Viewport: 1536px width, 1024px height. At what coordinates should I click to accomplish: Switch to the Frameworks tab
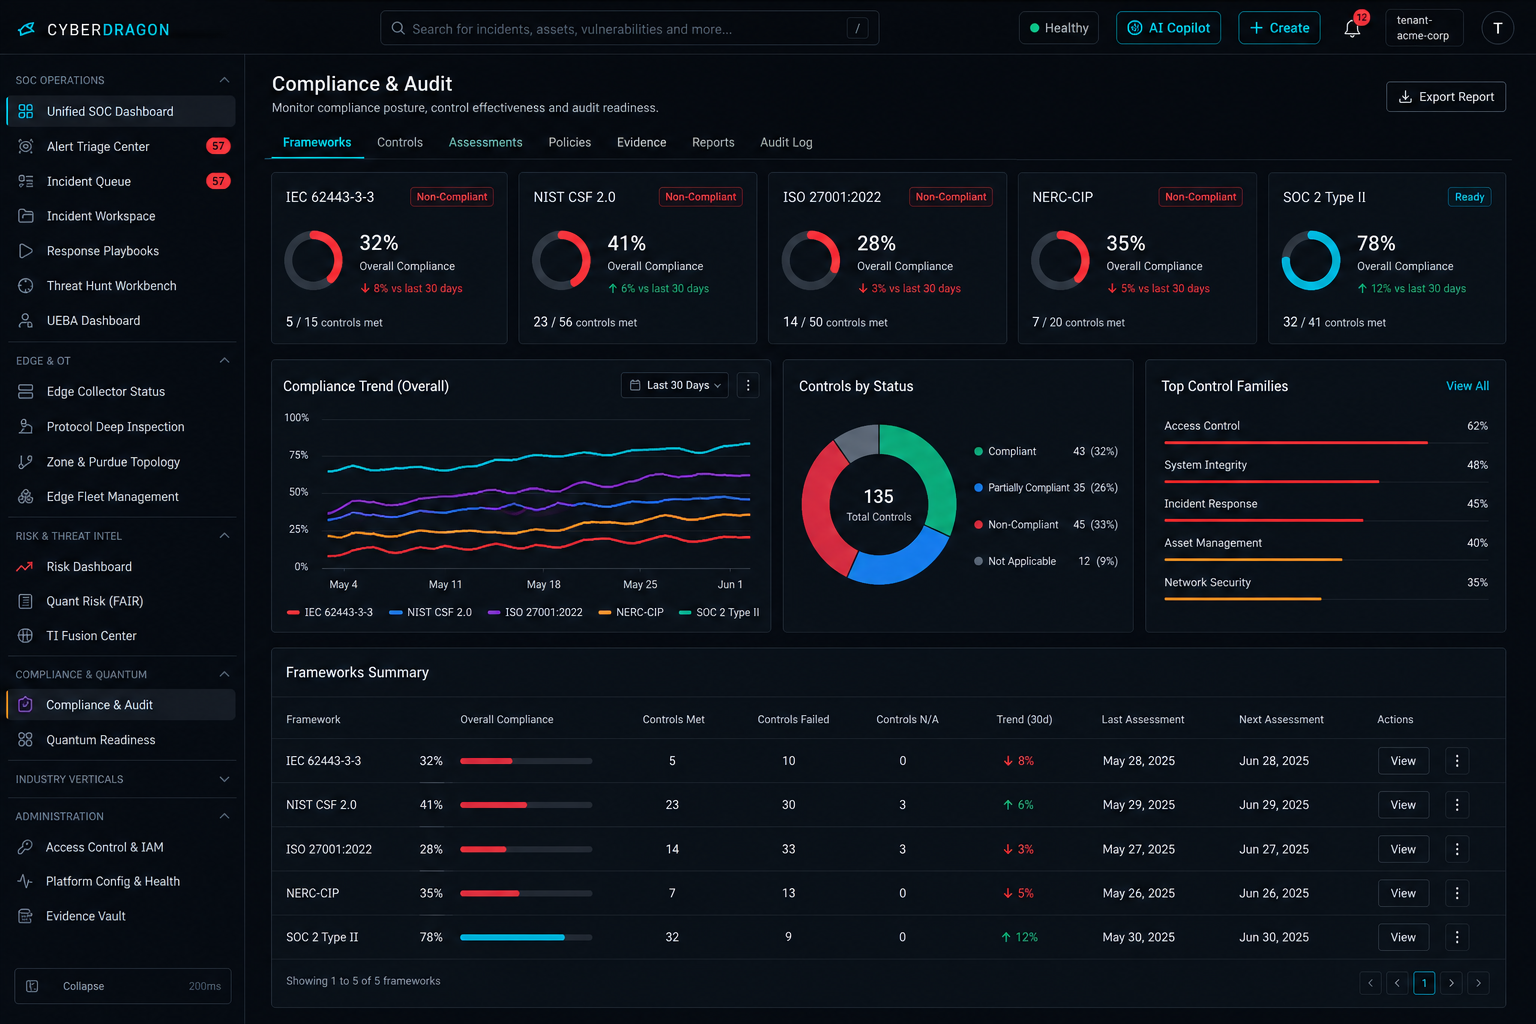(x=317, y=143)
